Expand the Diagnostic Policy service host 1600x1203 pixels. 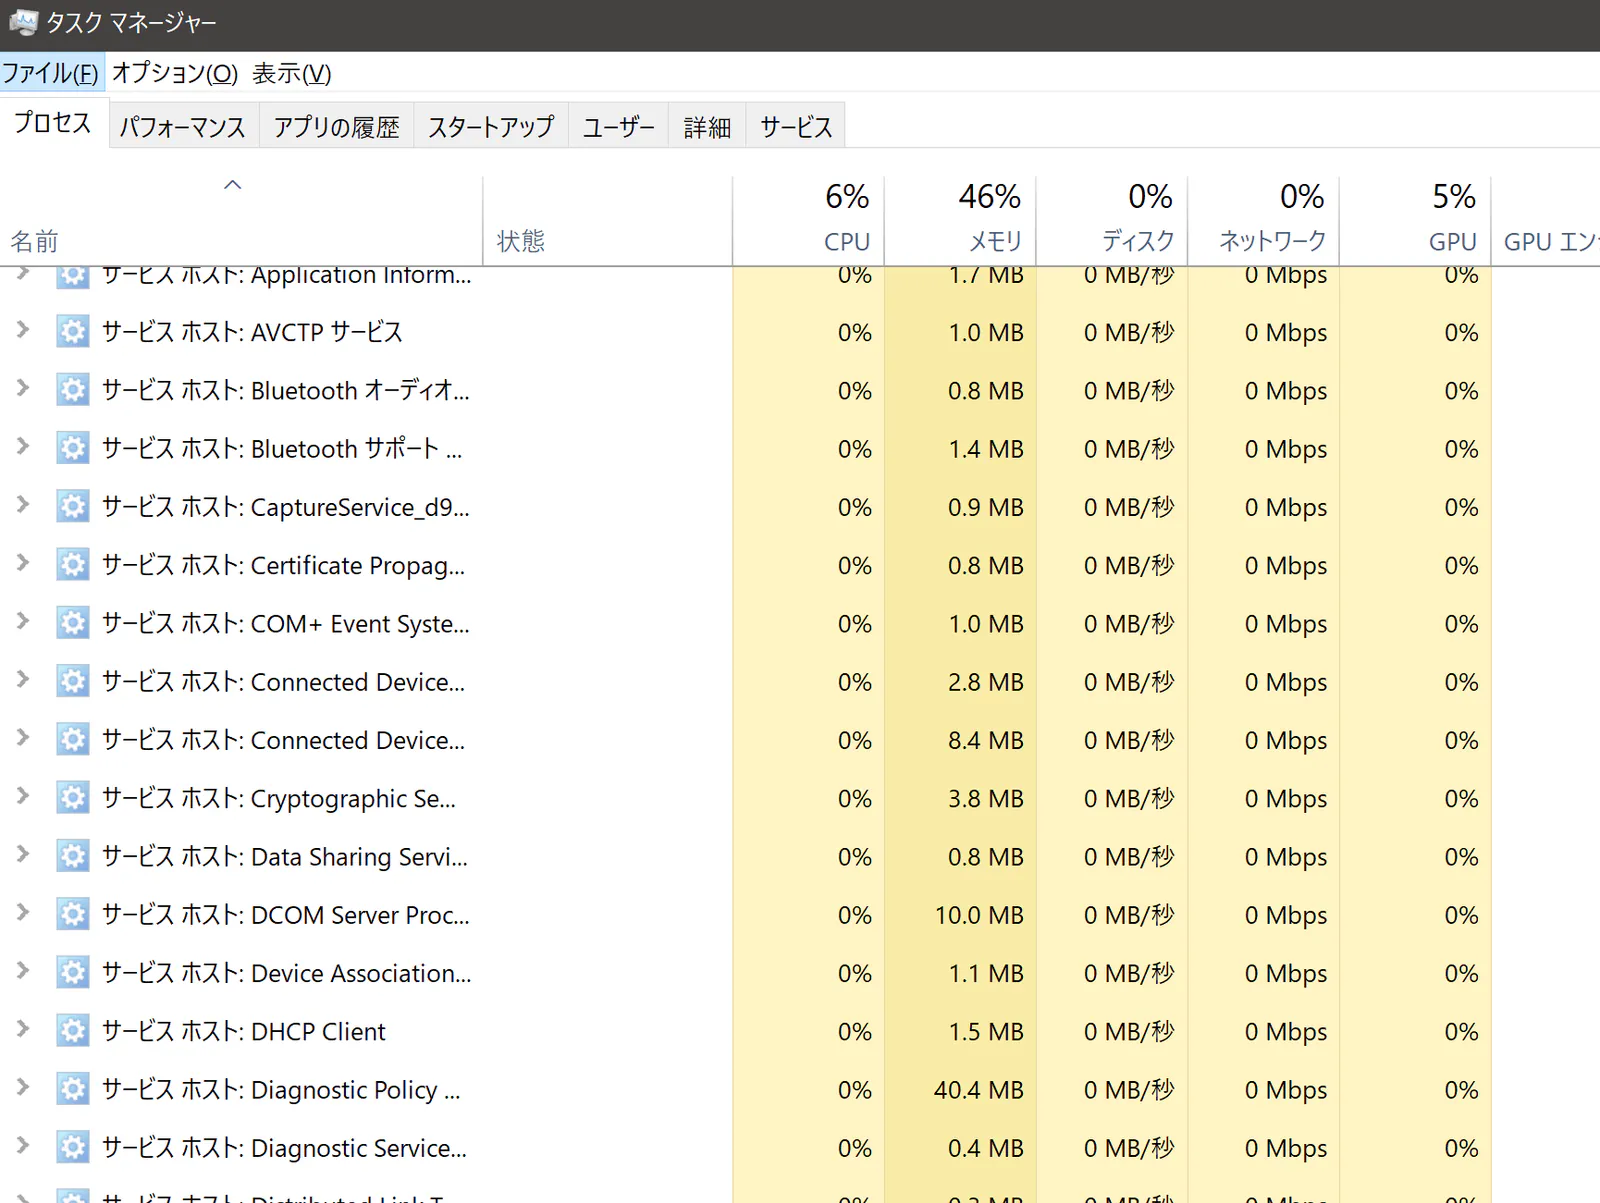click(x=22, y=1086)
